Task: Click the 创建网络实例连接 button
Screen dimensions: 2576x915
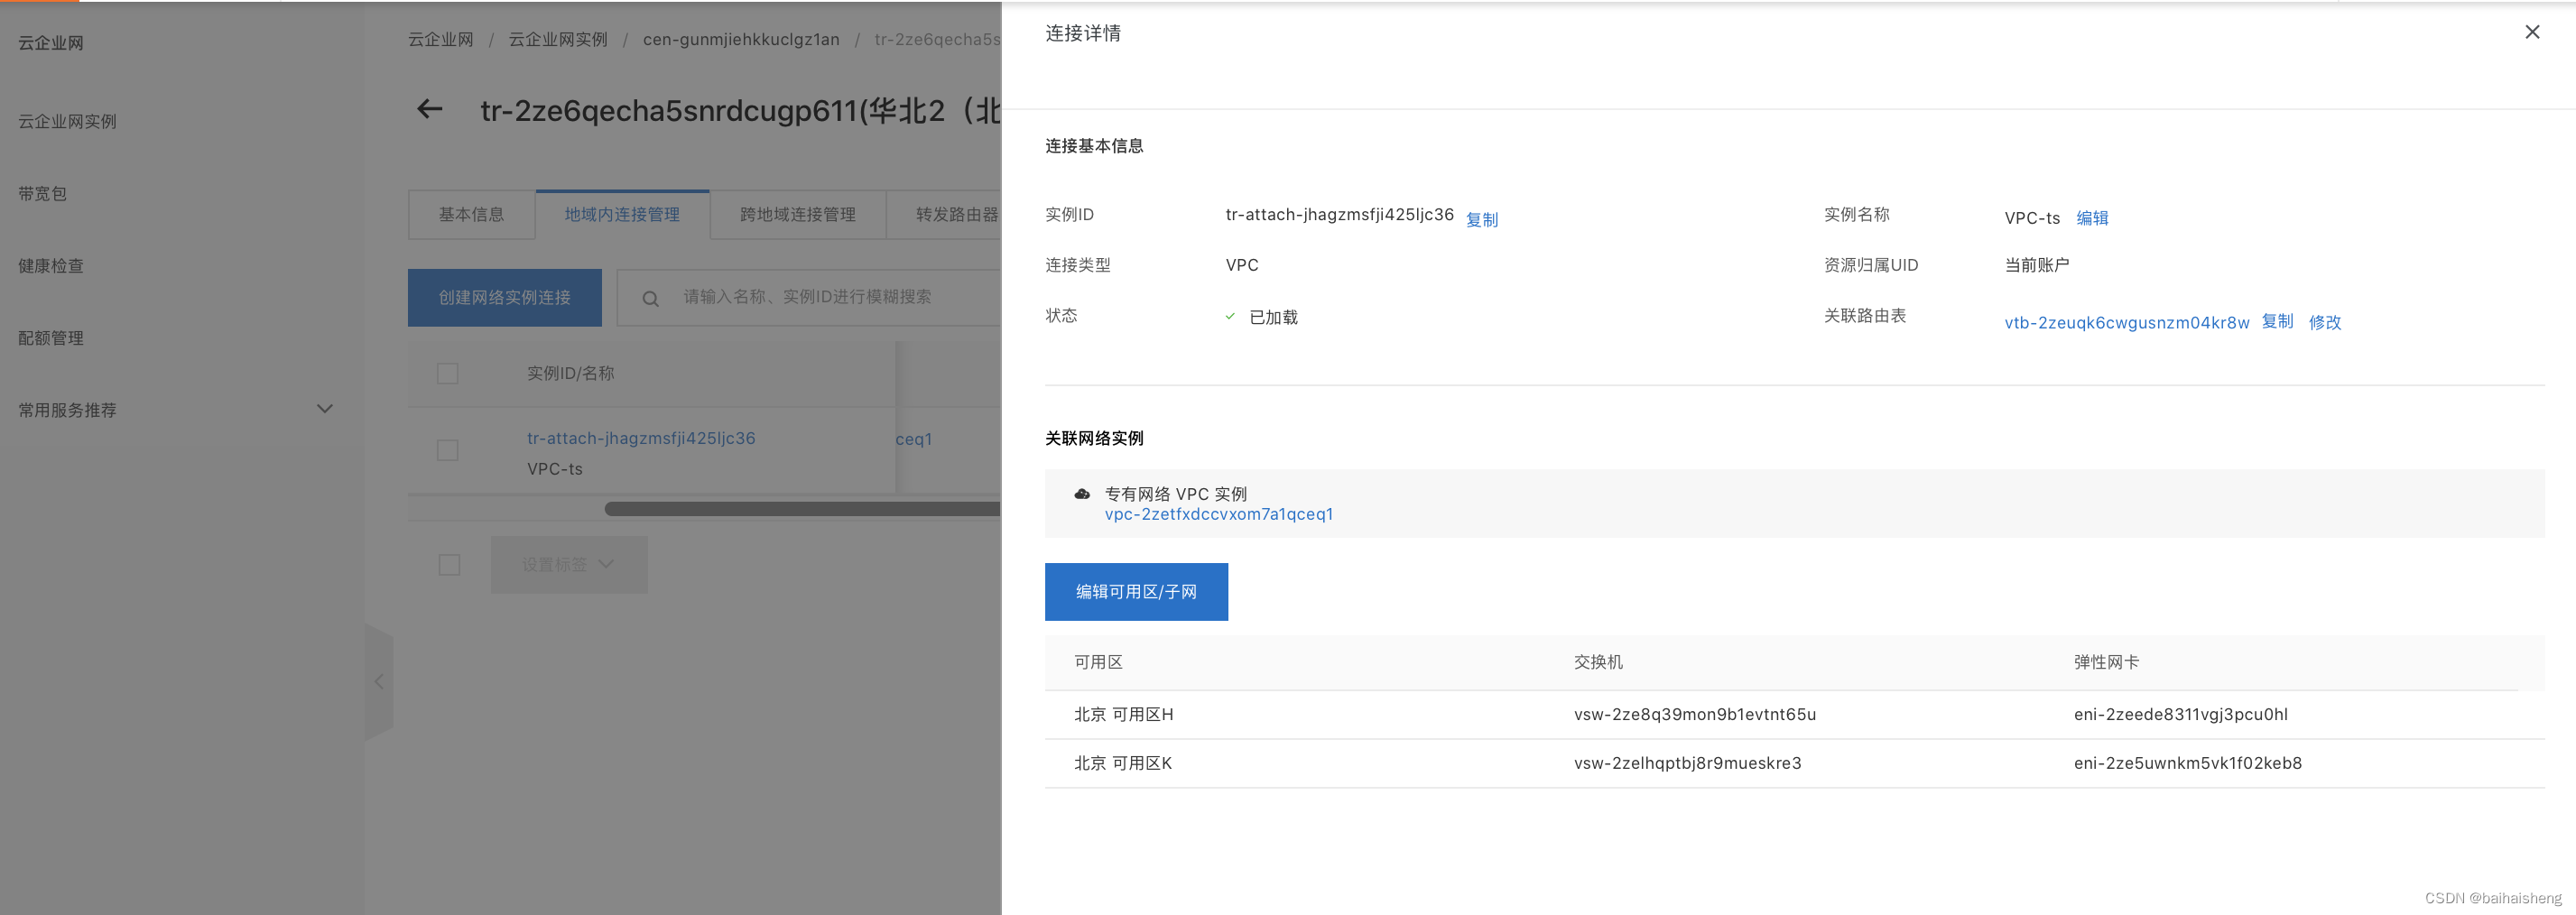Action: (x=504, y=297)
